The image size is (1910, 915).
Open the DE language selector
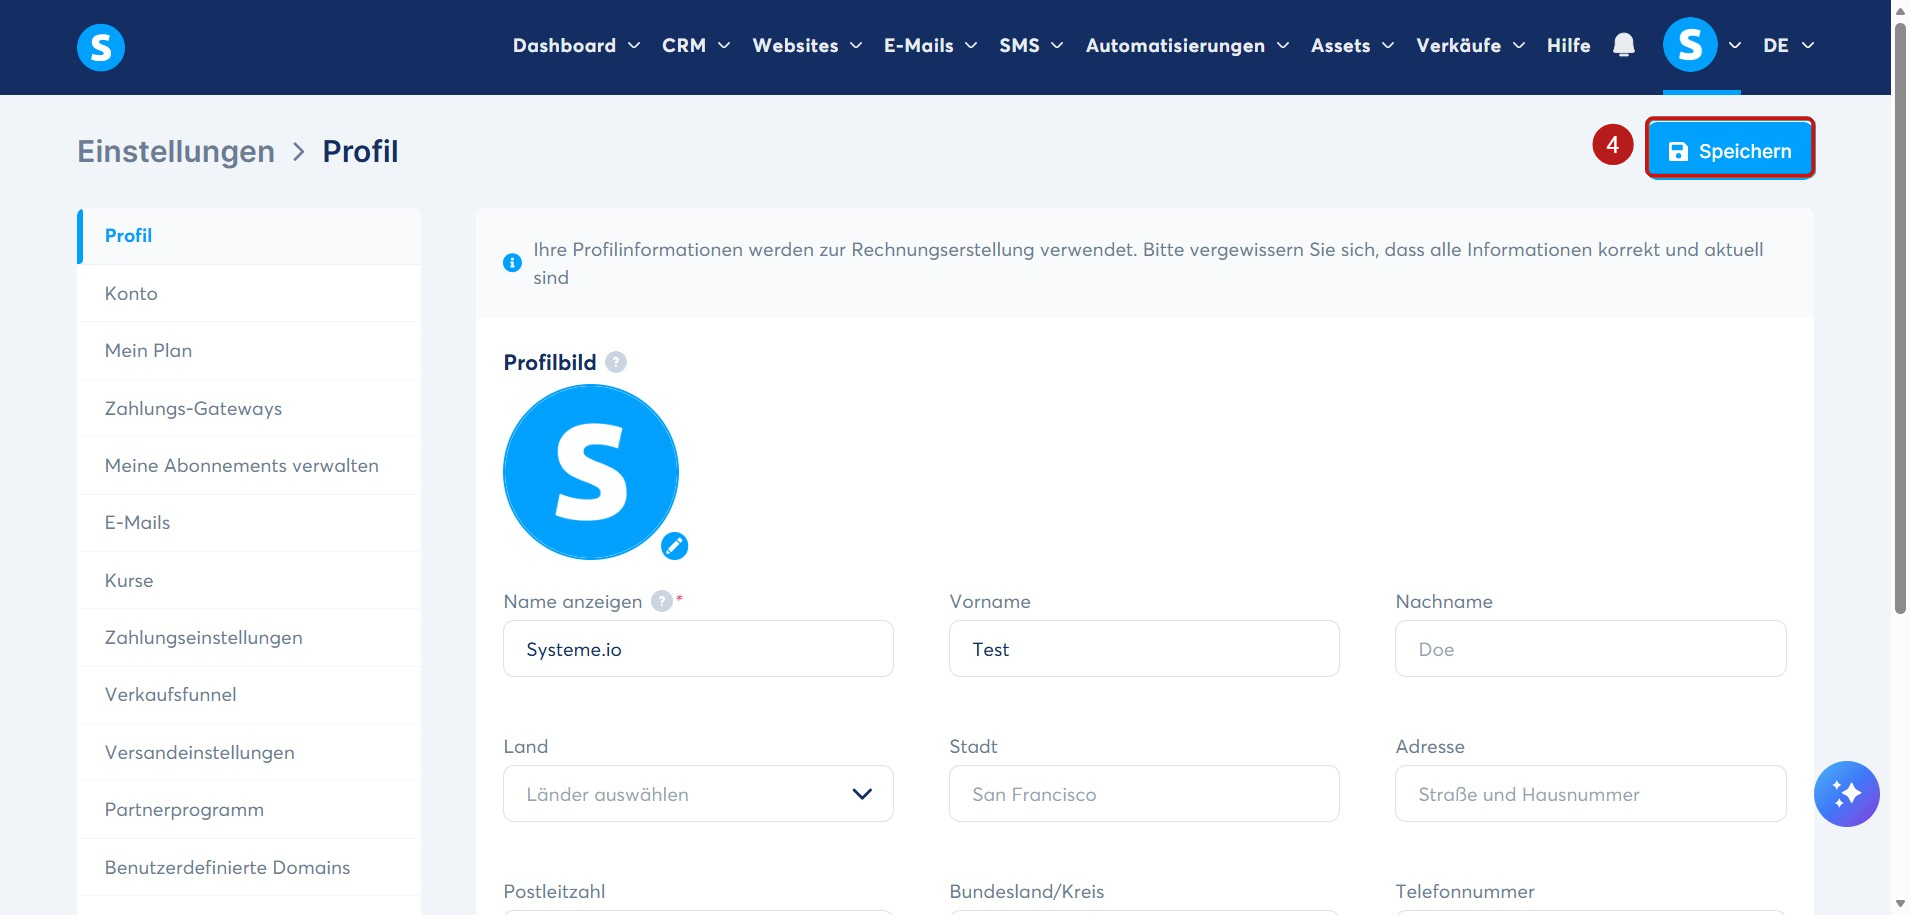1788,45
